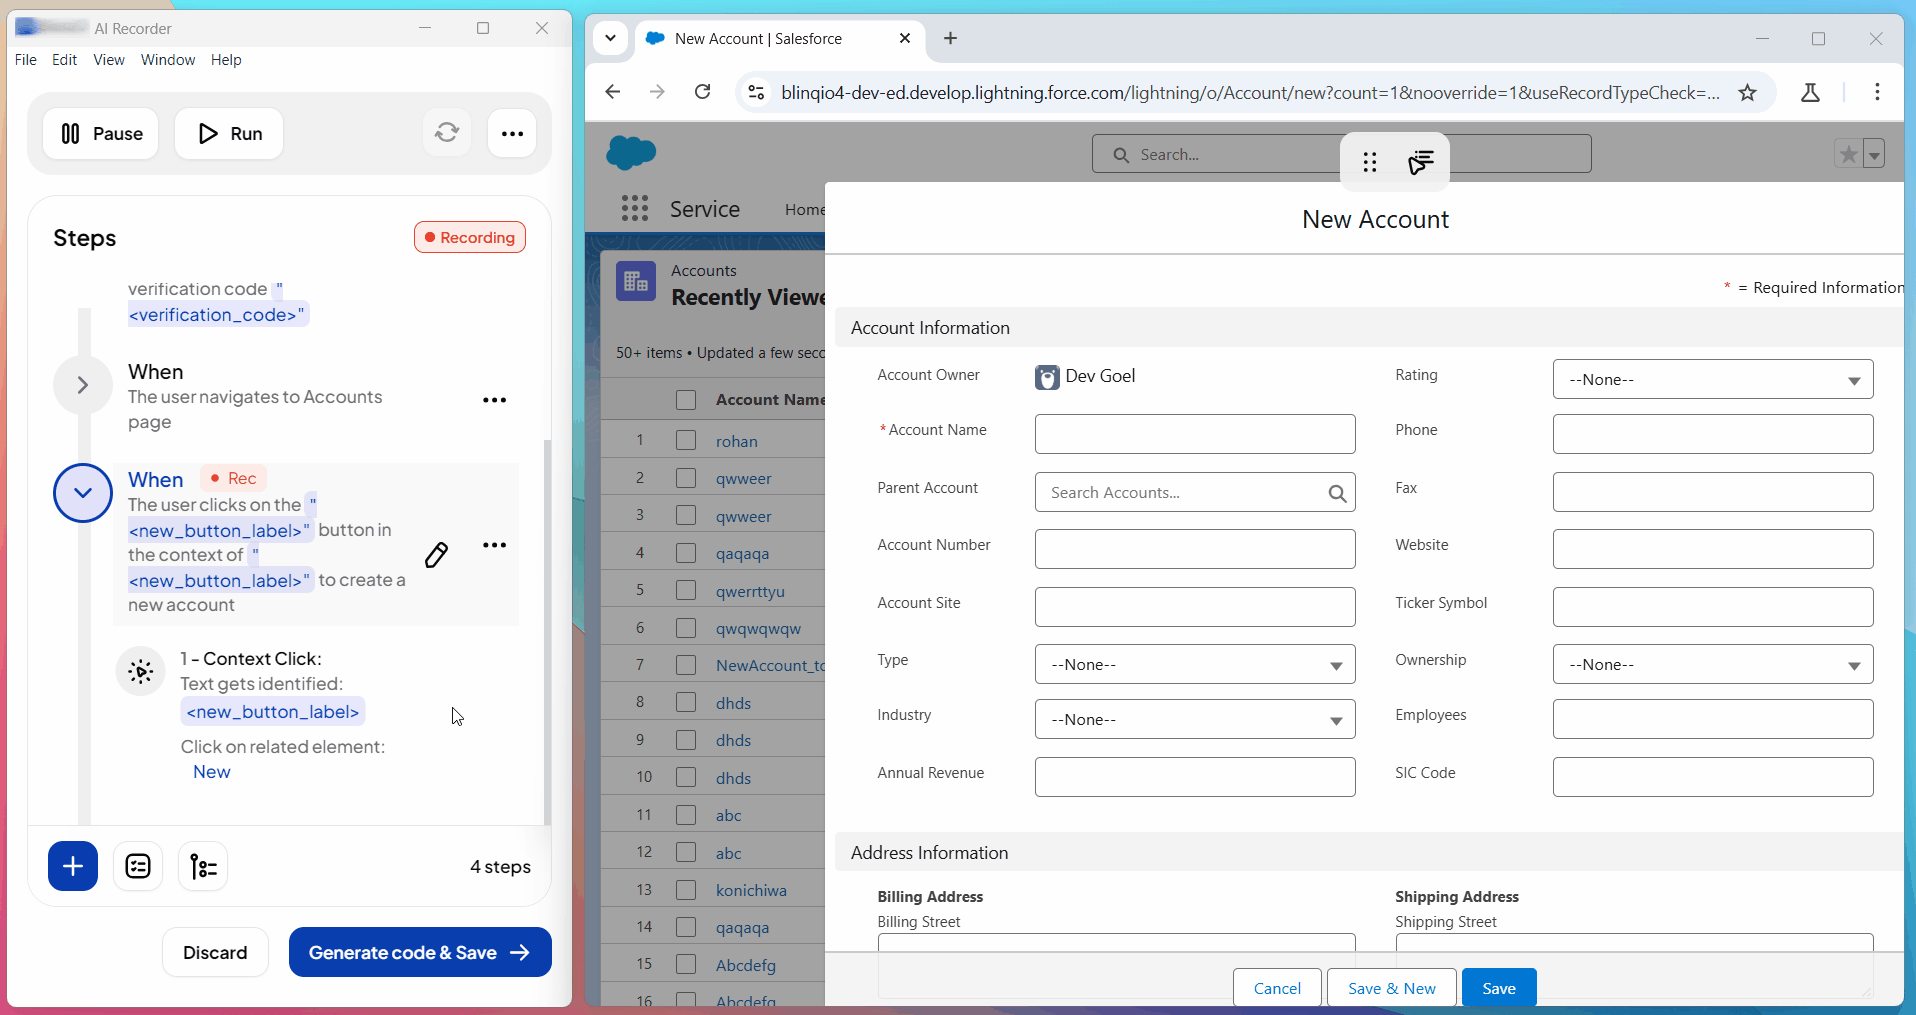Viewport: 1916px width, 1015px height.
Task: Open Chrome Labs flask icon
Action: [1810, 92]
